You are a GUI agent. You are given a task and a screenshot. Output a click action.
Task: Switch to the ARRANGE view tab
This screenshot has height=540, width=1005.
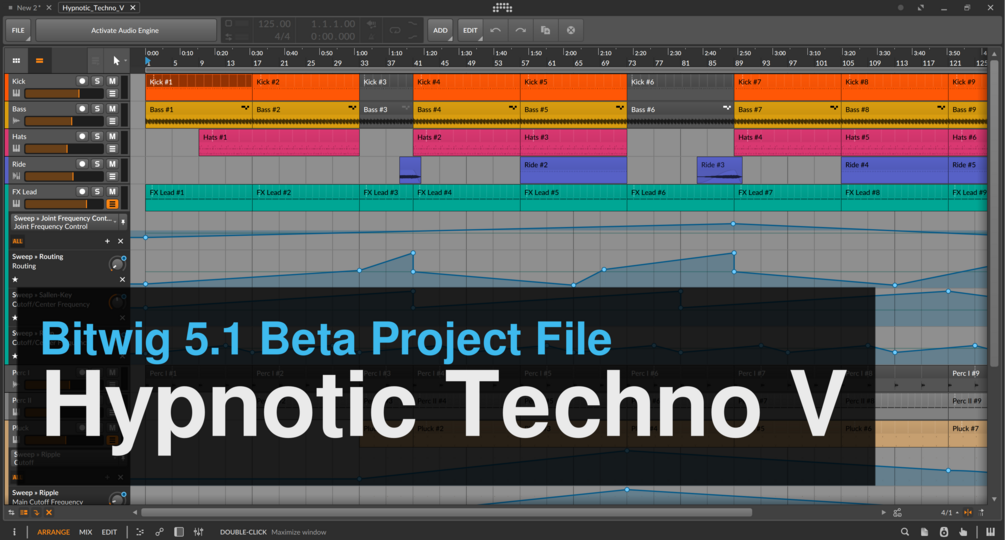(x=53, y=532)
